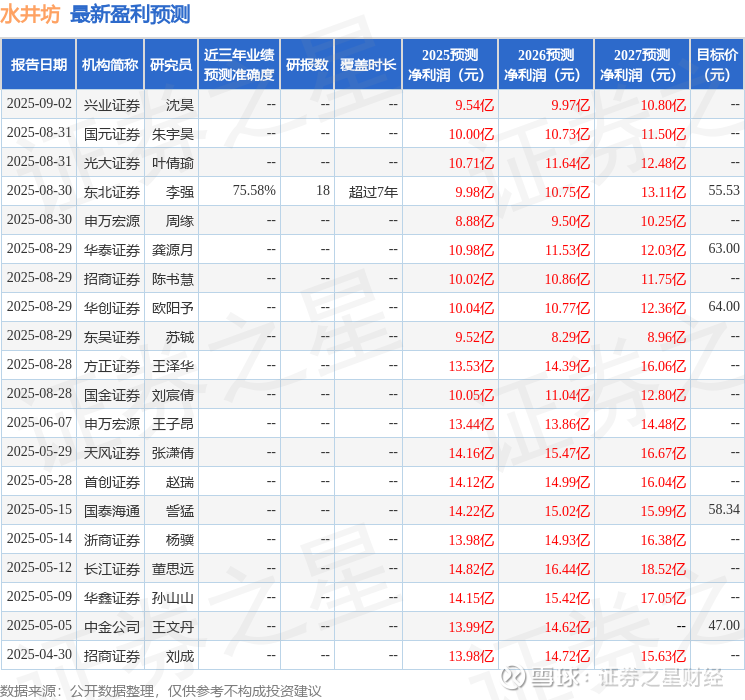Click the 2025-04-30 report date
The width and height of the screenshot is (745, 700).
tap(39, 654)
